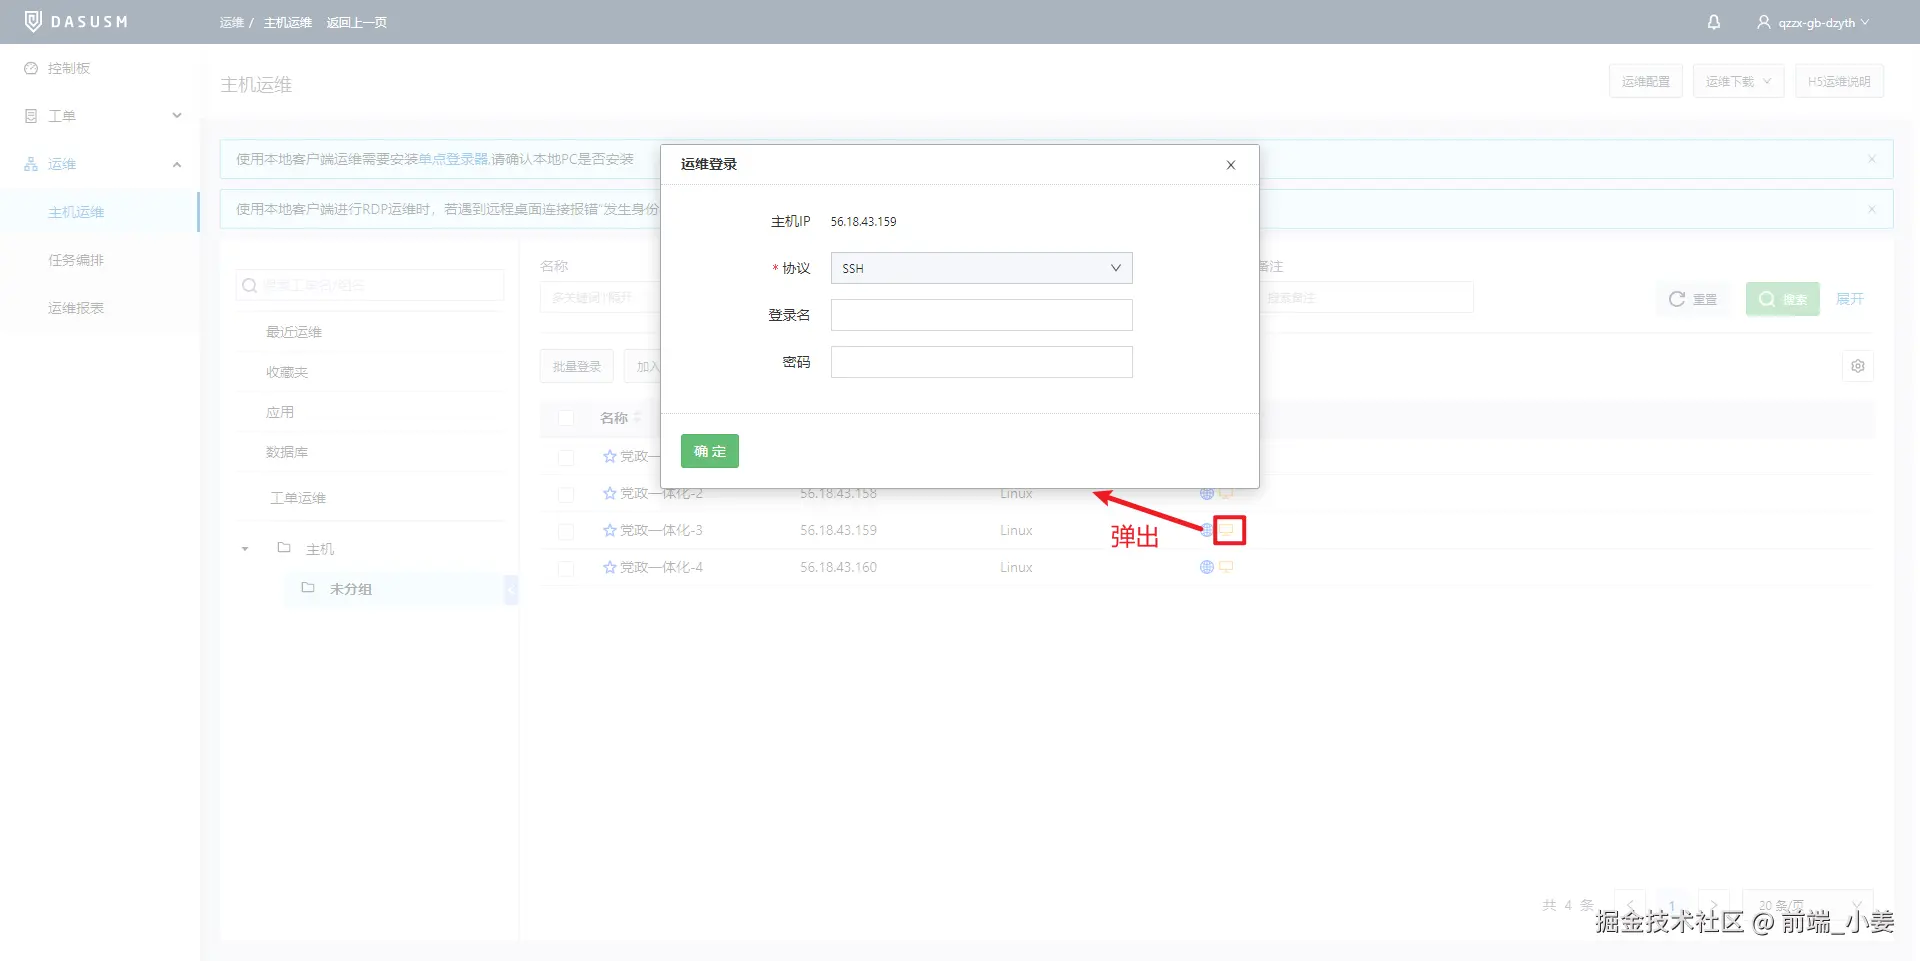The image size is (1920, 961).
Task: Open the 控制板 menu item
Action: [69, 68]
